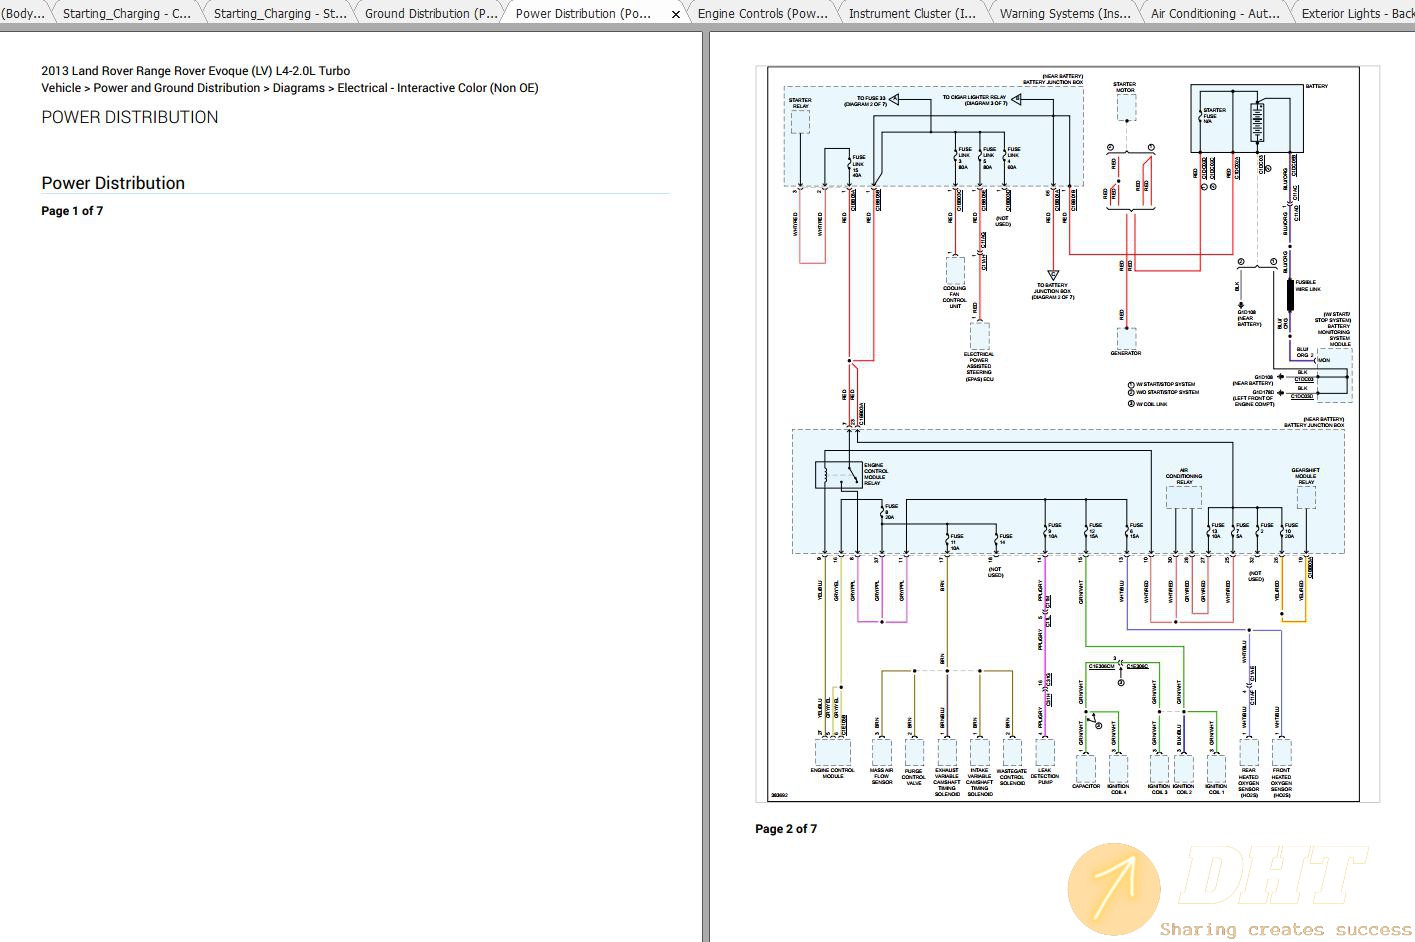Click AIR CONDITIONING RELAY label
Image resolution: width=1415 pixels, height=942 pixels.
point(1184,476)
